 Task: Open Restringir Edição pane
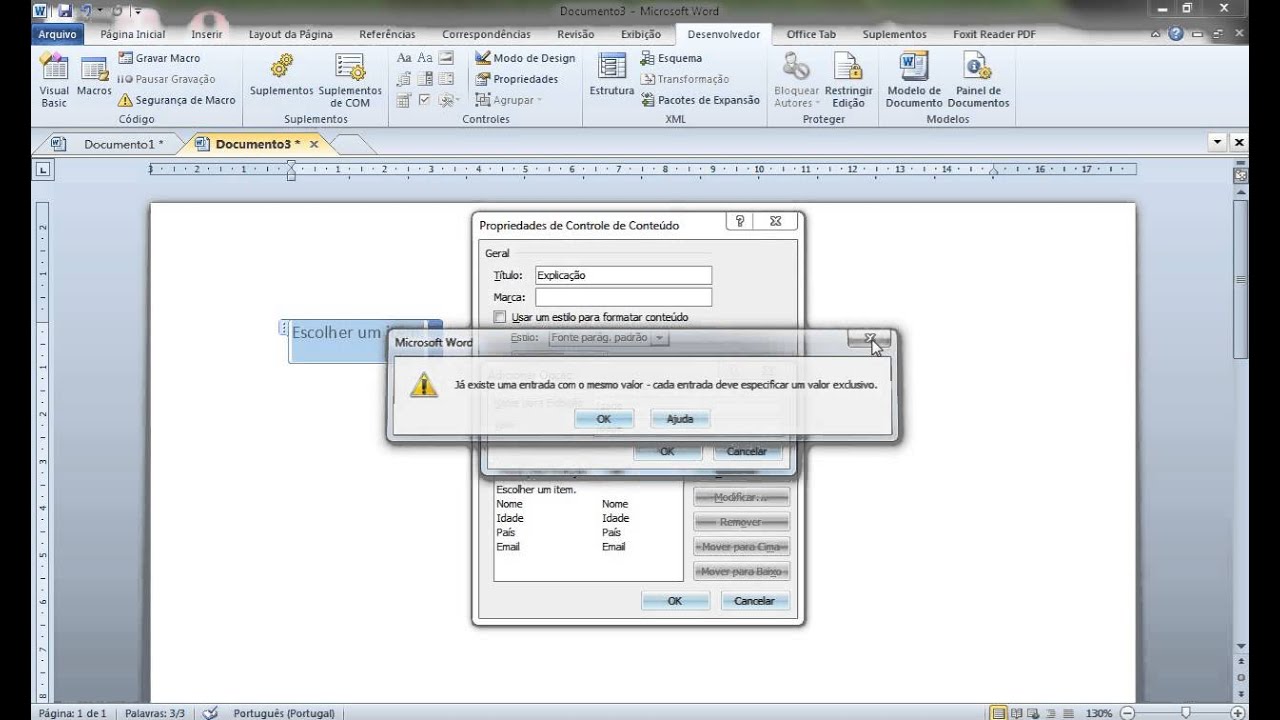tap(848, 80)
